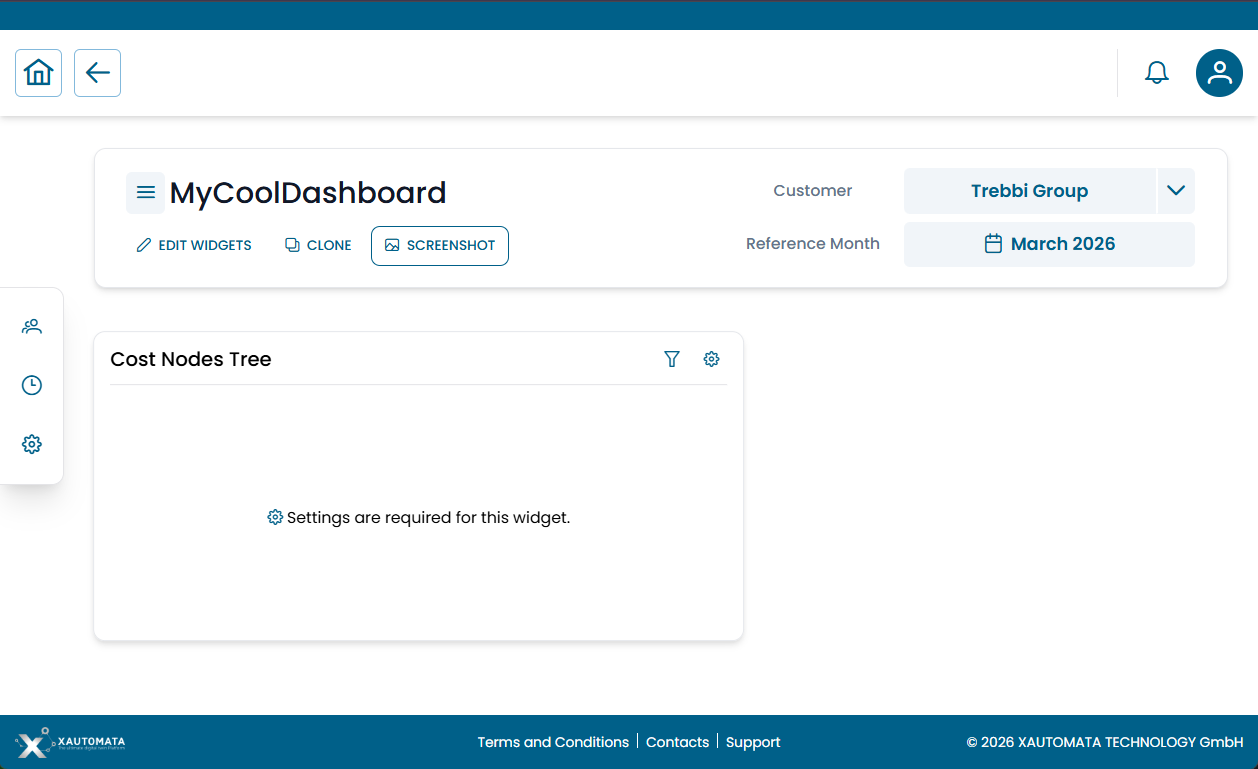The height and width of the screenshot is (769, 1258).
Task: Open Terms and Conditions link
Action: pyautogui.click(x=553, y=742)
